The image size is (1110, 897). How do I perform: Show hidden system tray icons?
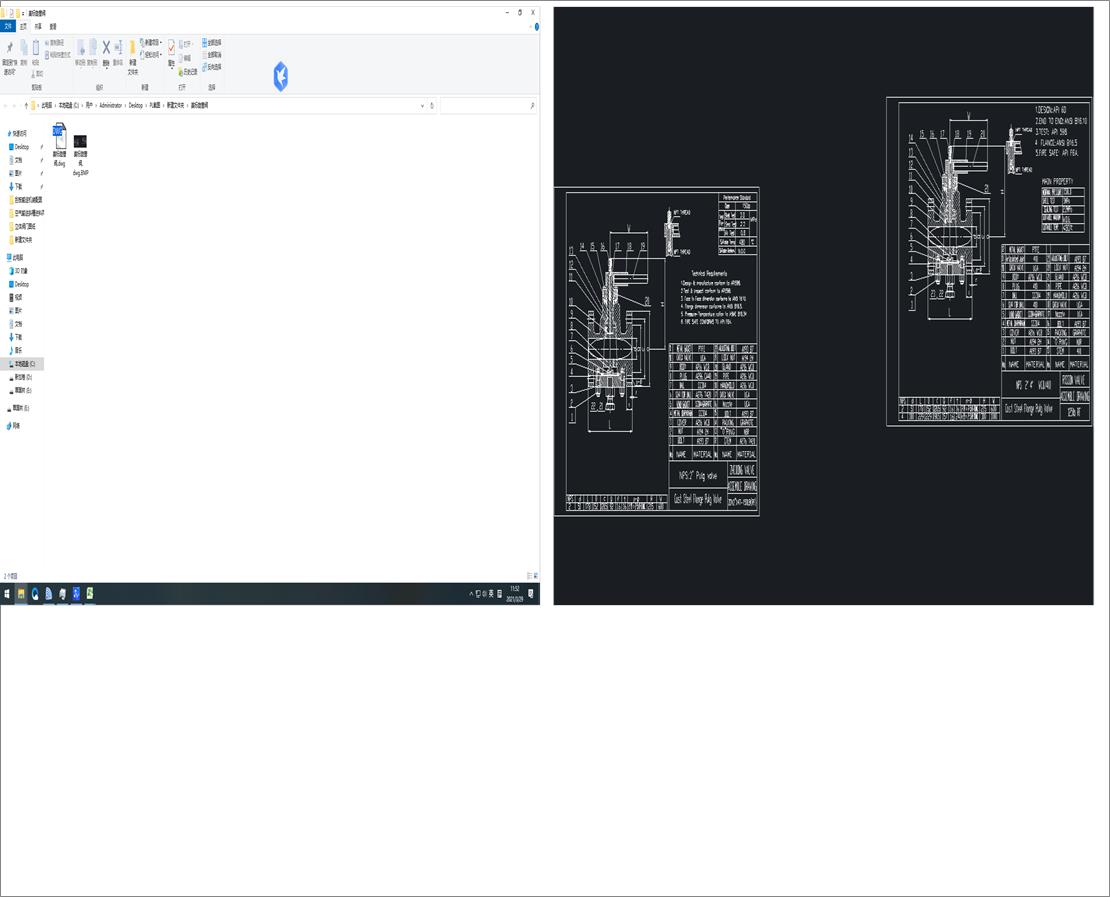click(471, 594)
